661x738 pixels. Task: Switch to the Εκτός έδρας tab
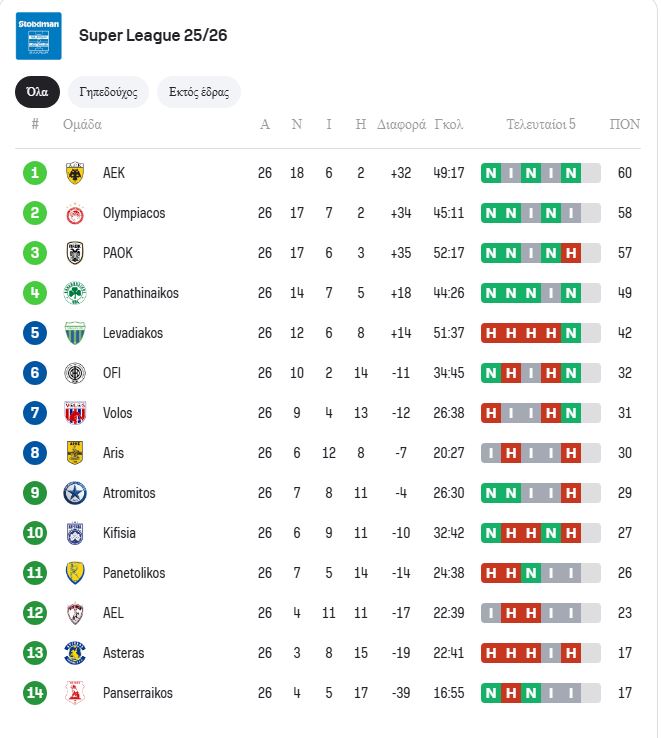198,92
